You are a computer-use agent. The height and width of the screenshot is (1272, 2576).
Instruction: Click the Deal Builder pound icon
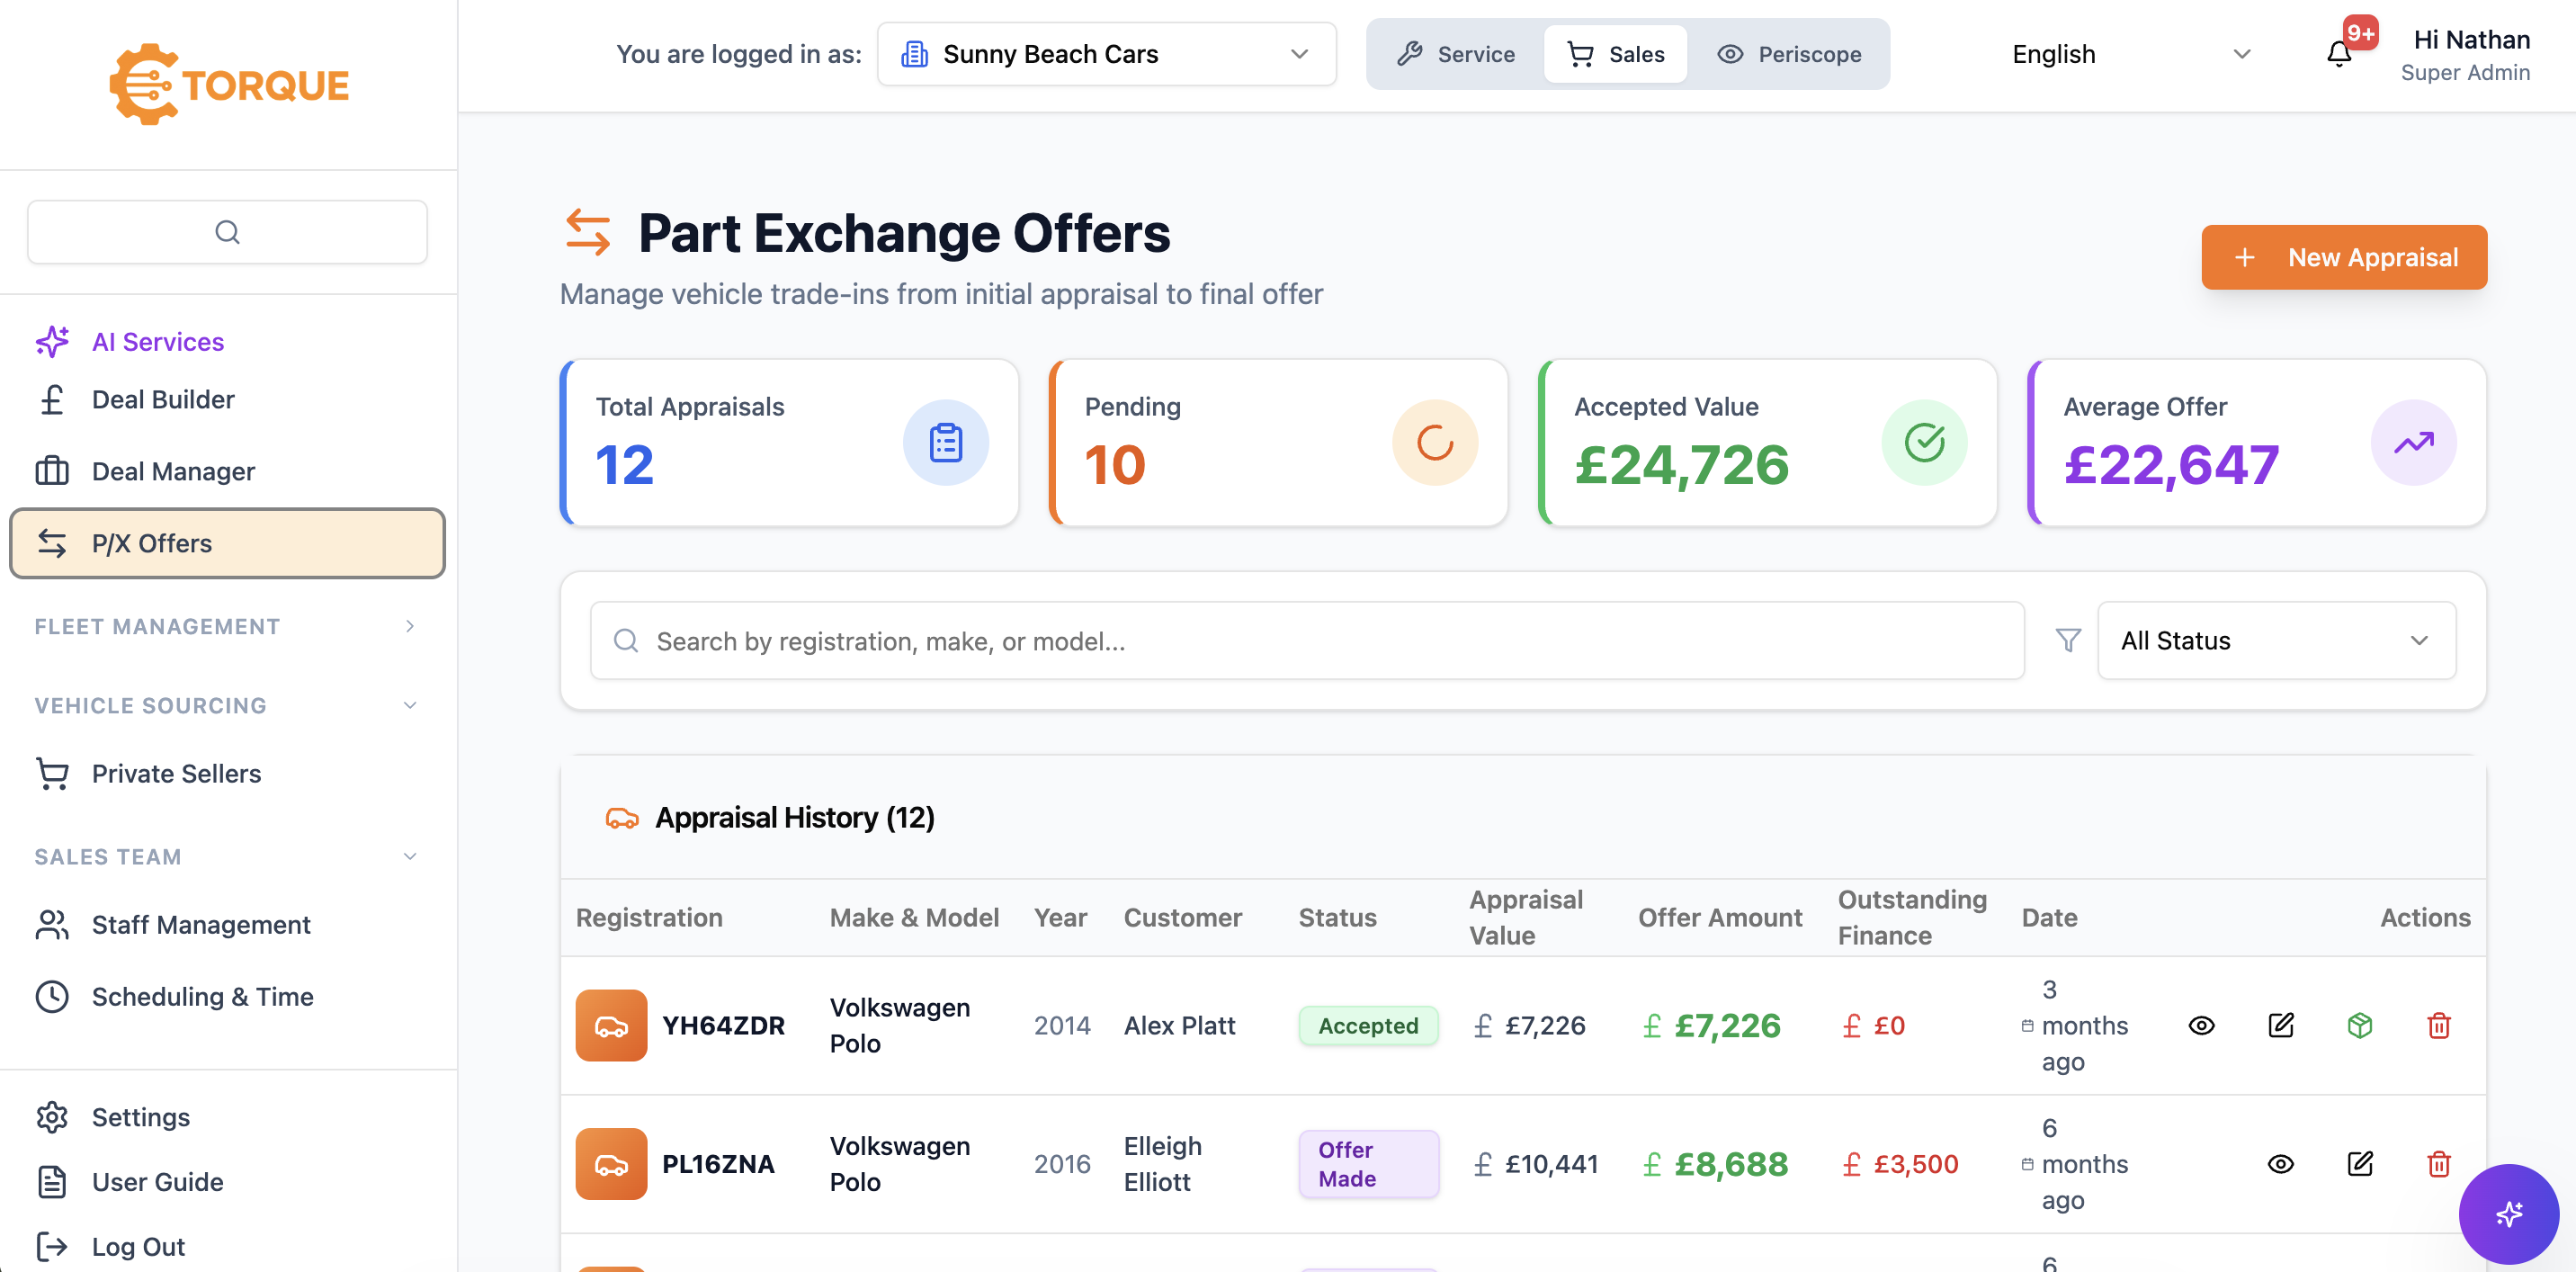tap(52, 400)
